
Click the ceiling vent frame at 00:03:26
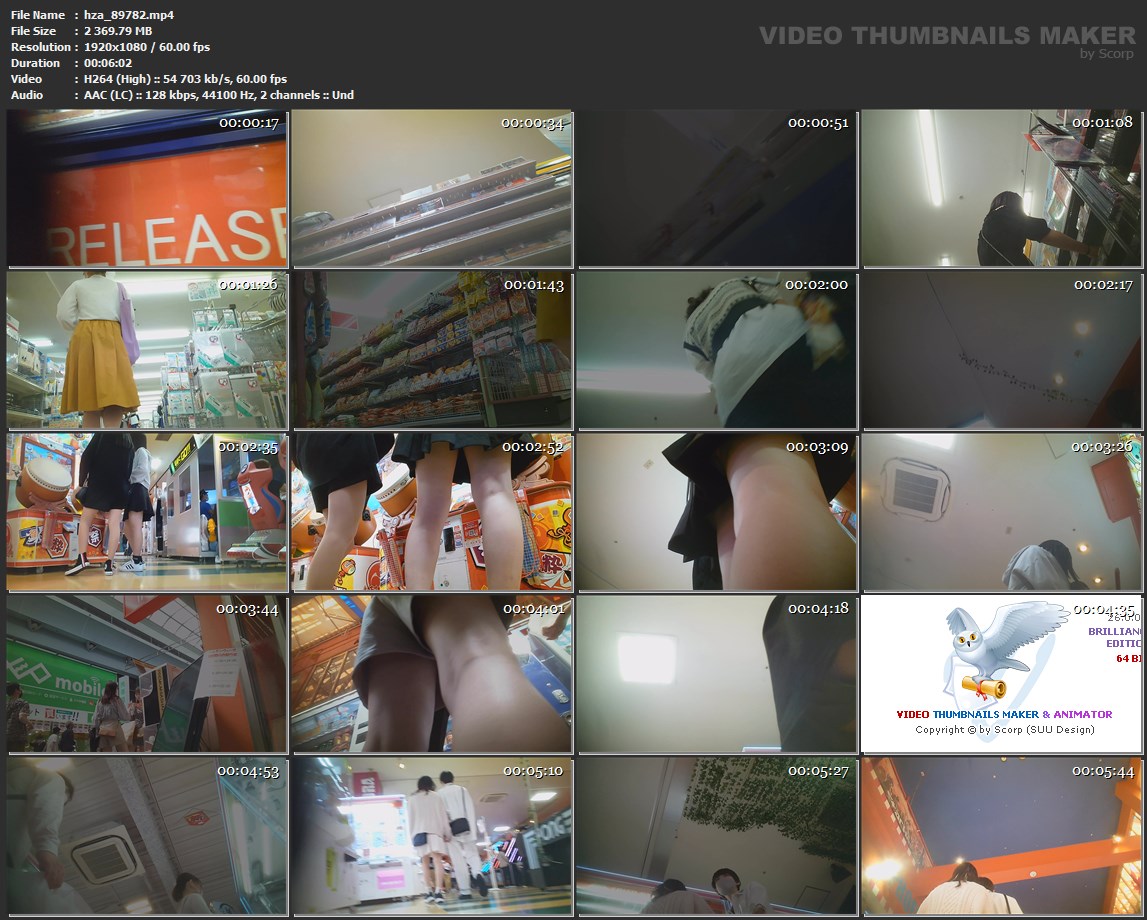pos(1001,512)
